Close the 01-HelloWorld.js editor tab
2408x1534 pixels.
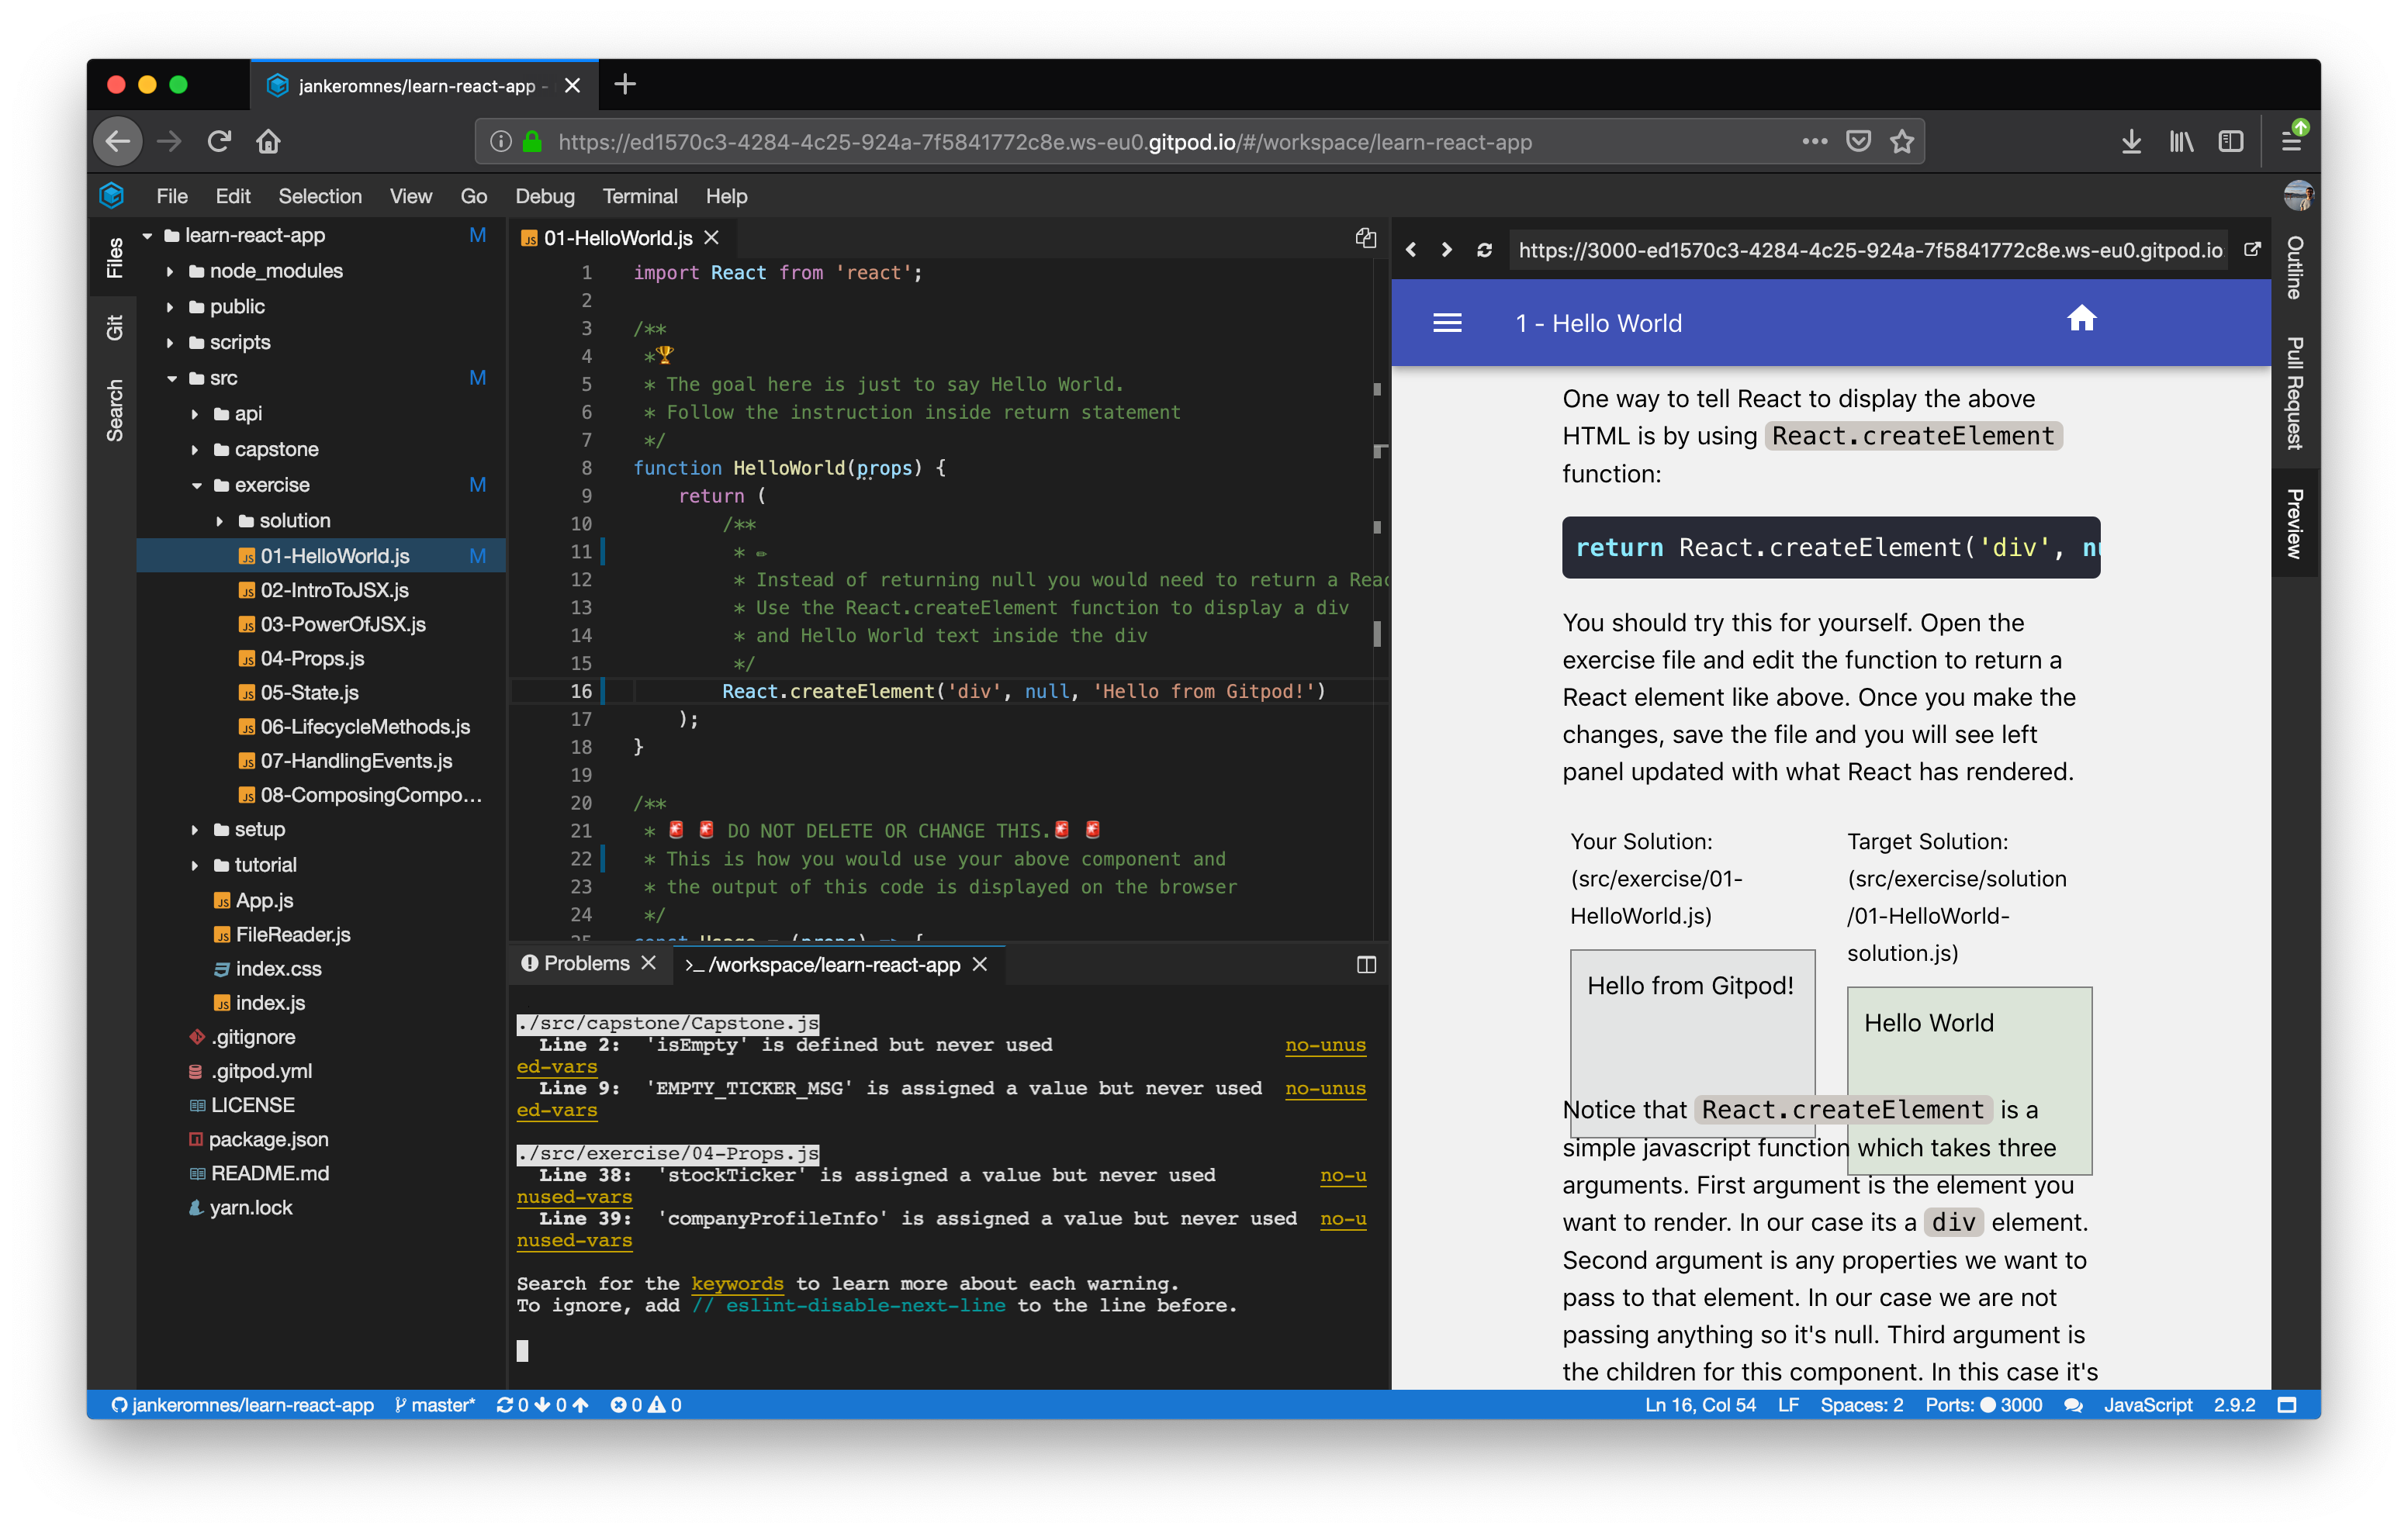click(712, 238)
